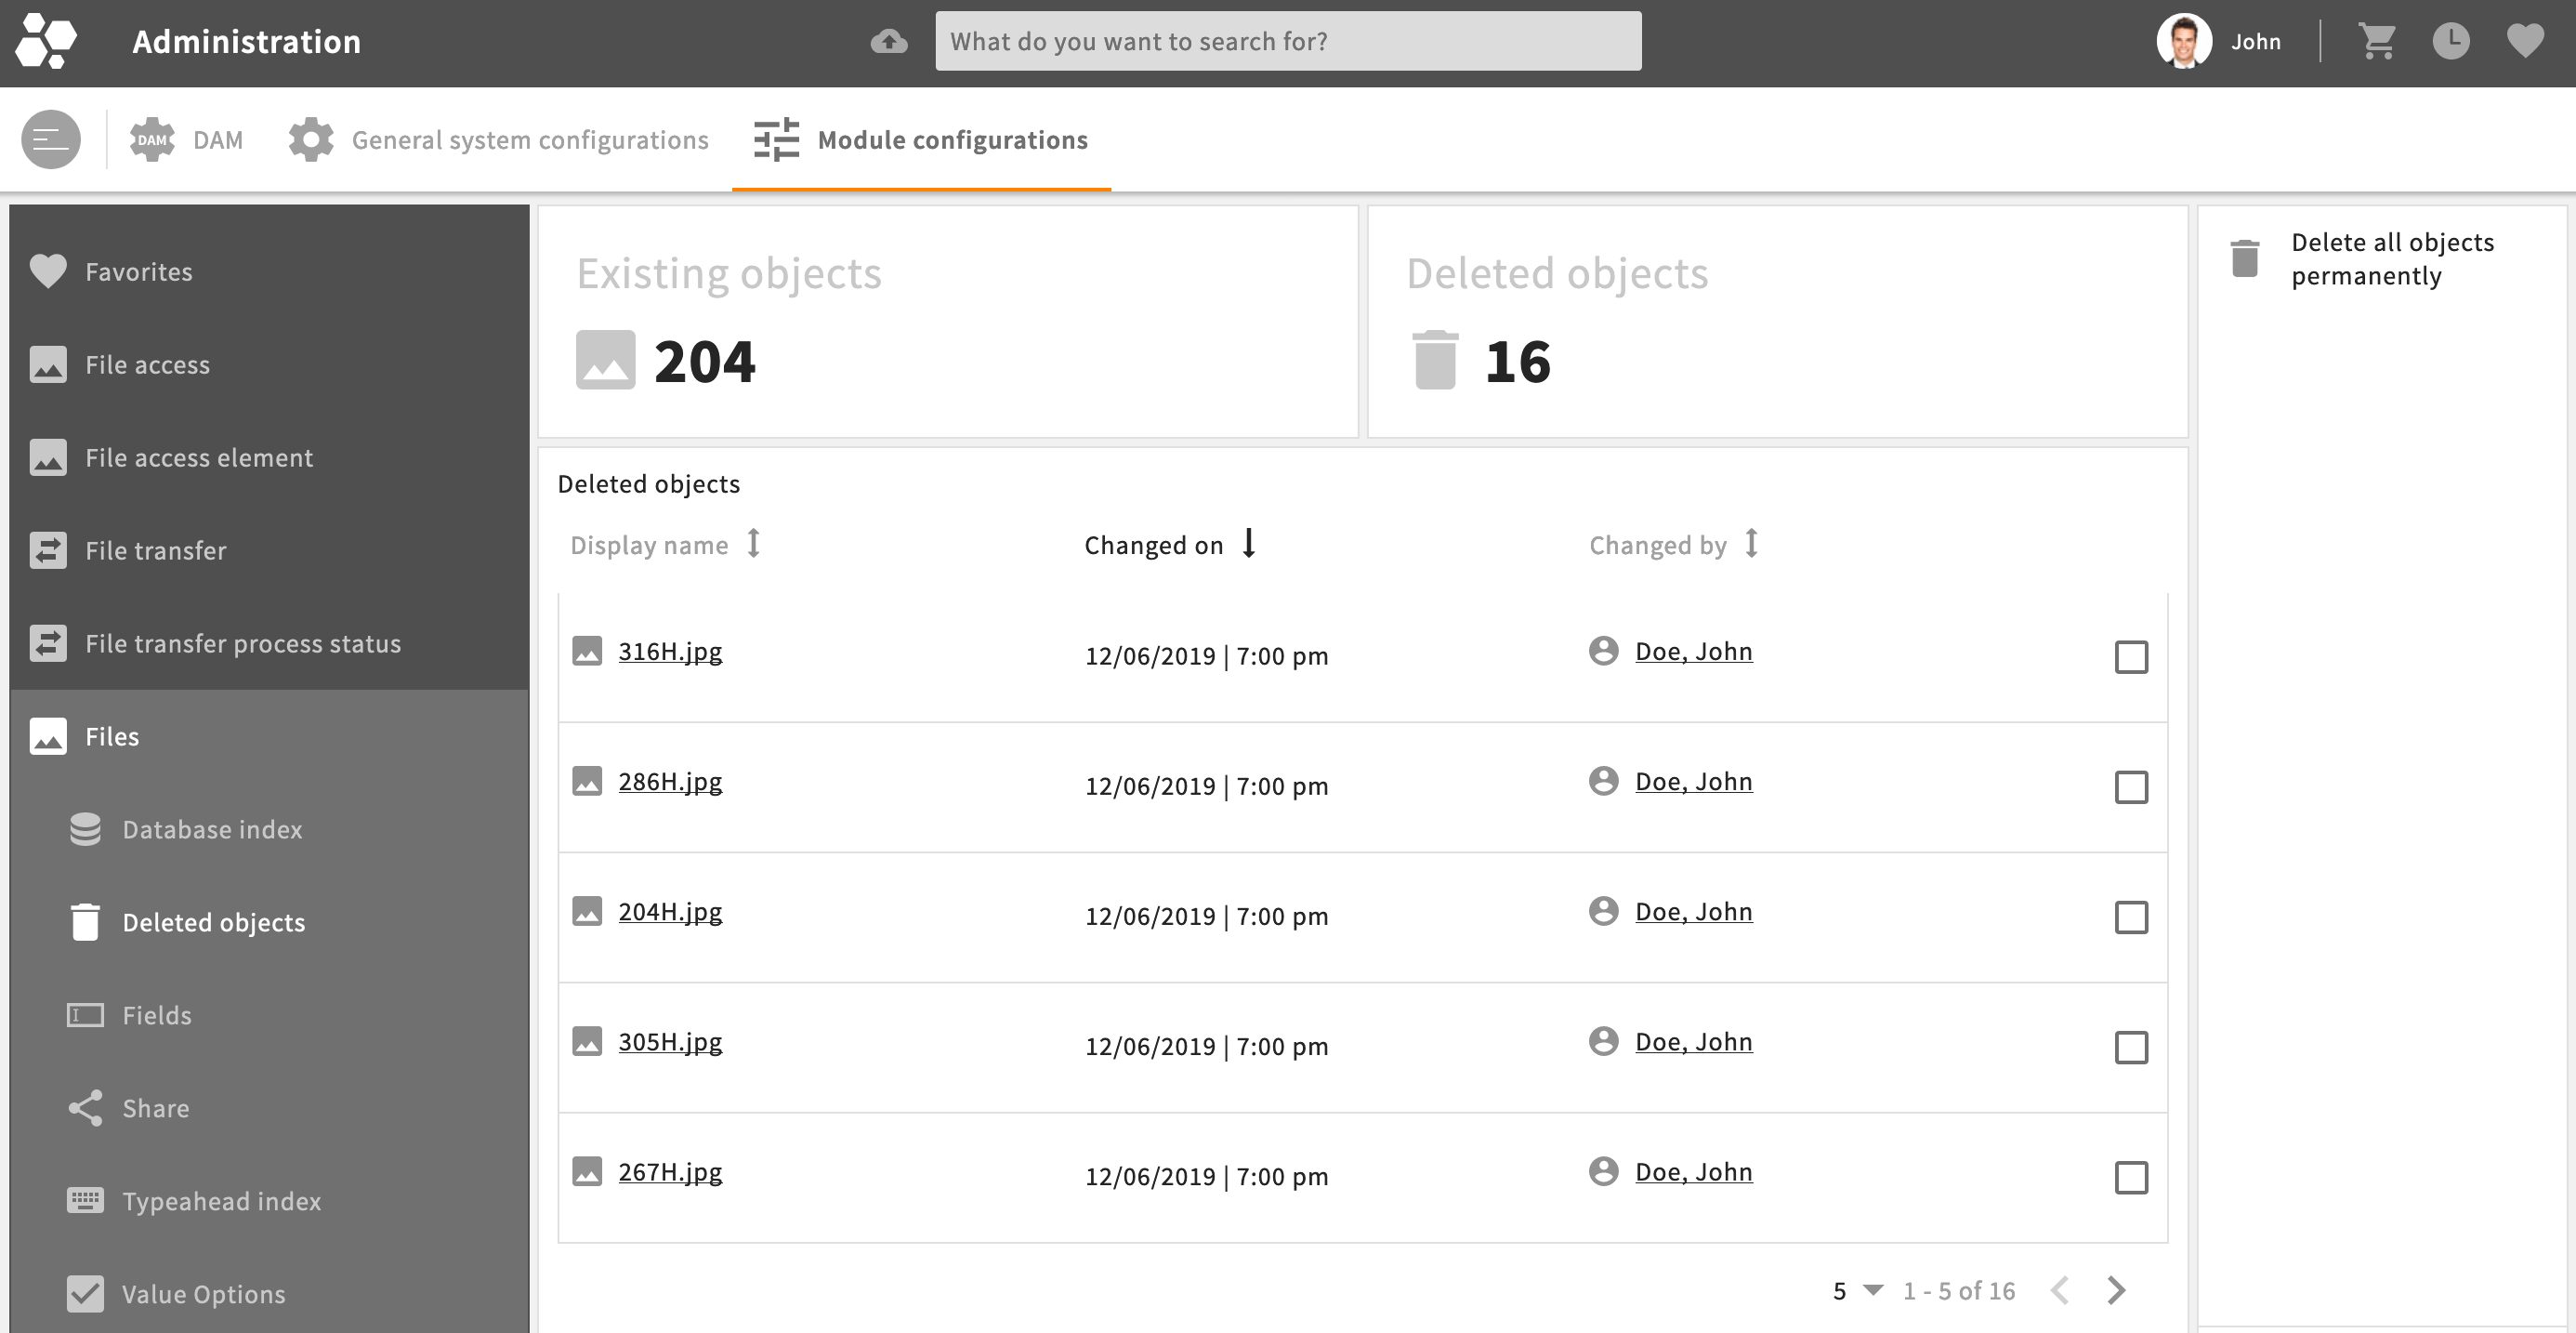2576x1333 pixels.
Task: Open the 305H.jpg file link
Action: point(670,1041)
